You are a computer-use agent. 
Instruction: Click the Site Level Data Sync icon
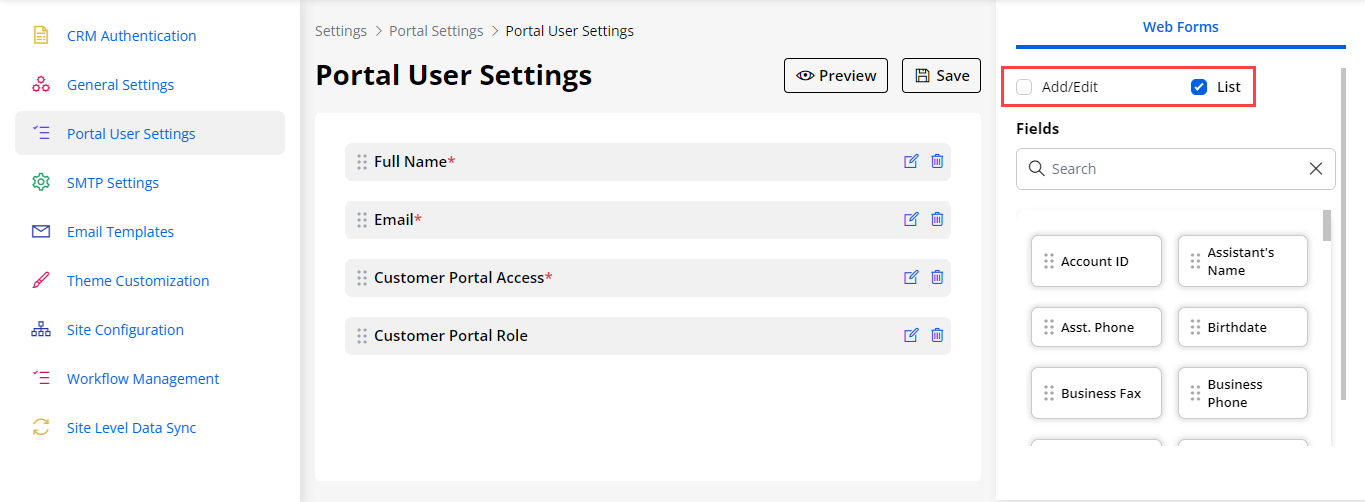41,428
